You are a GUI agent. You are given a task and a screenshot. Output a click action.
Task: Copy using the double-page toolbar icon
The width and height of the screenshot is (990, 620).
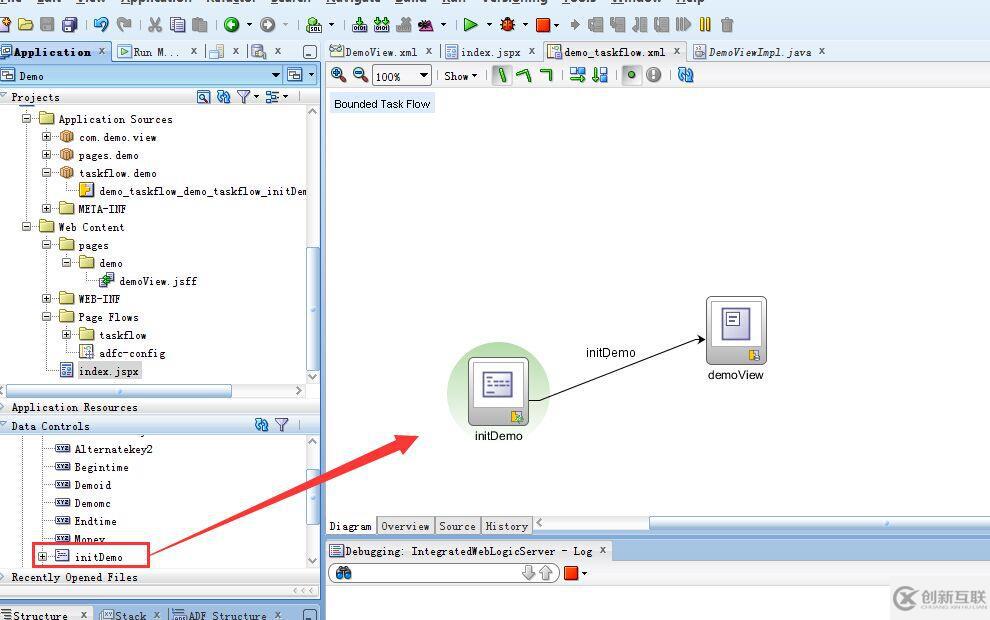click(x=178, y=25)
